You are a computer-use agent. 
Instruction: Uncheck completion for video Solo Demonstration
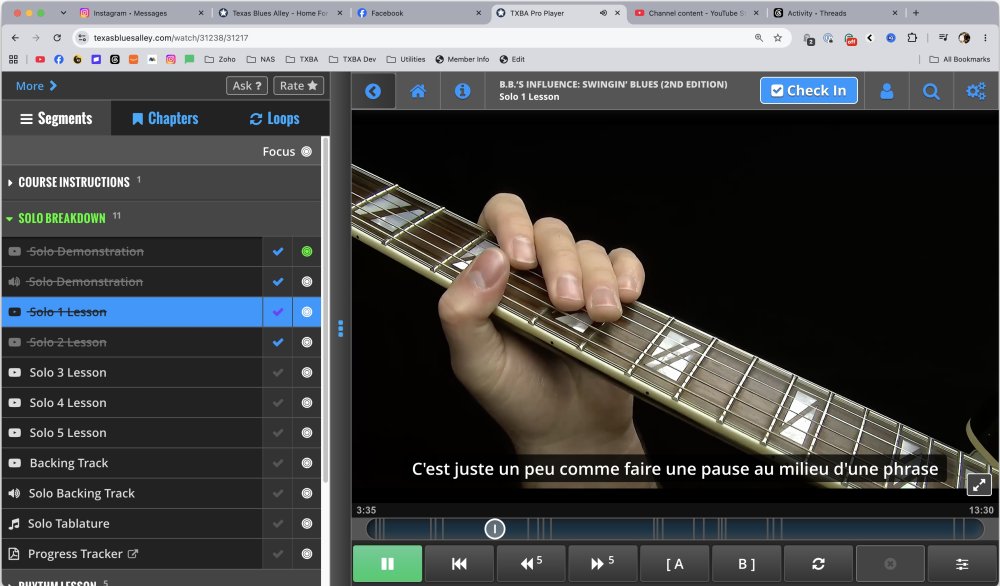[277, 251]
